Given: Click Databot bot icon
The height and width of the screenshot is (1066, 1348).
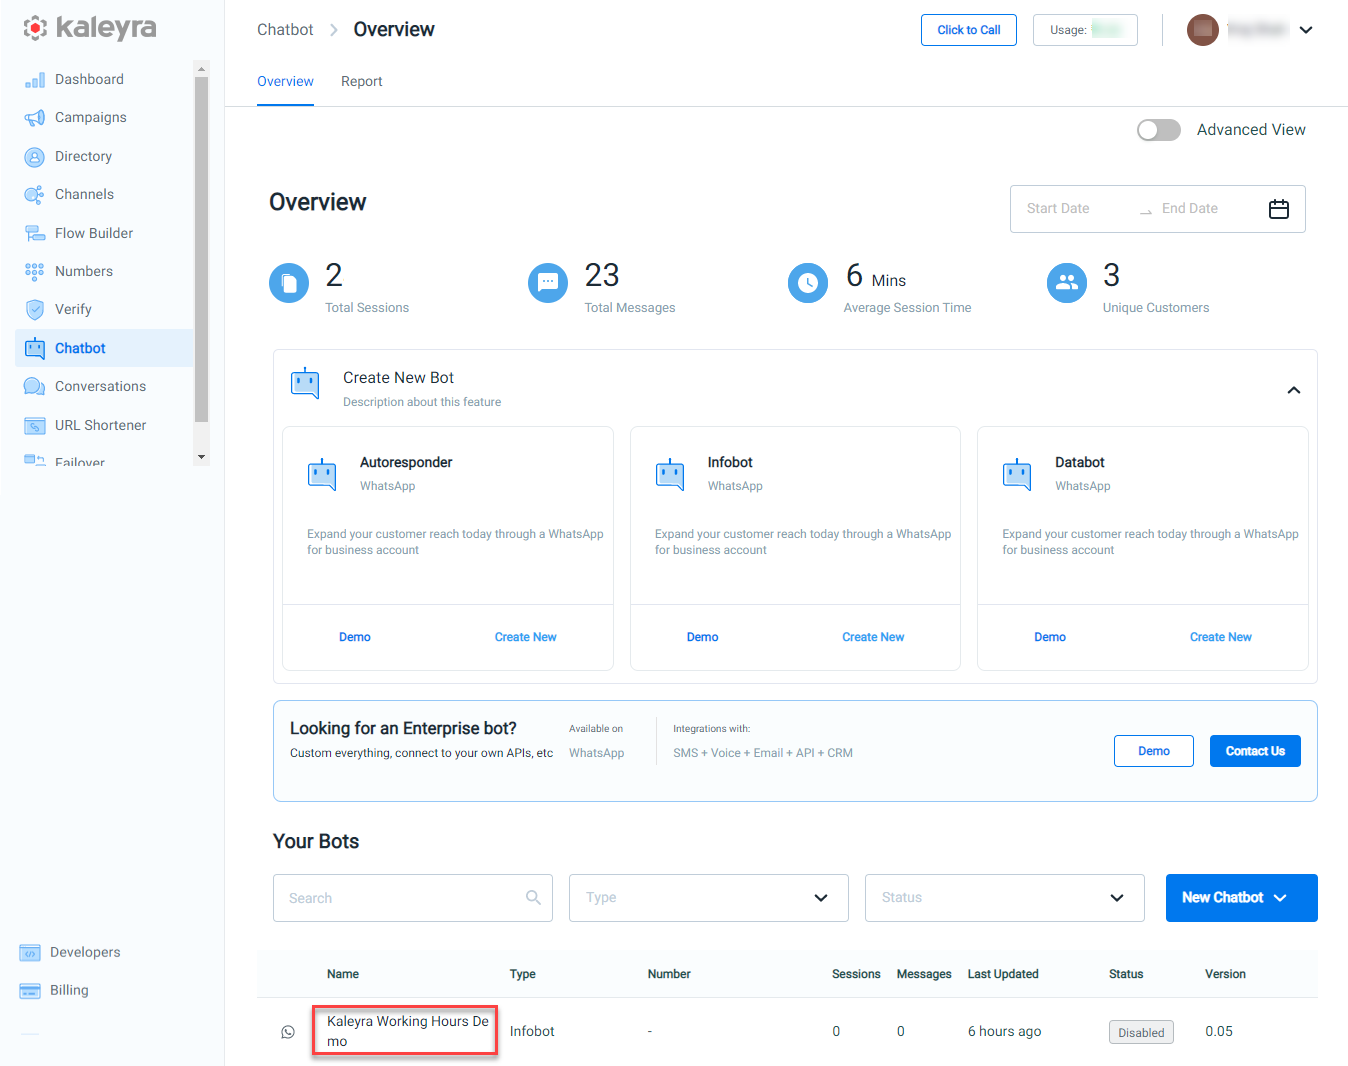Looking at the screenshot, I should point(1017,474).
